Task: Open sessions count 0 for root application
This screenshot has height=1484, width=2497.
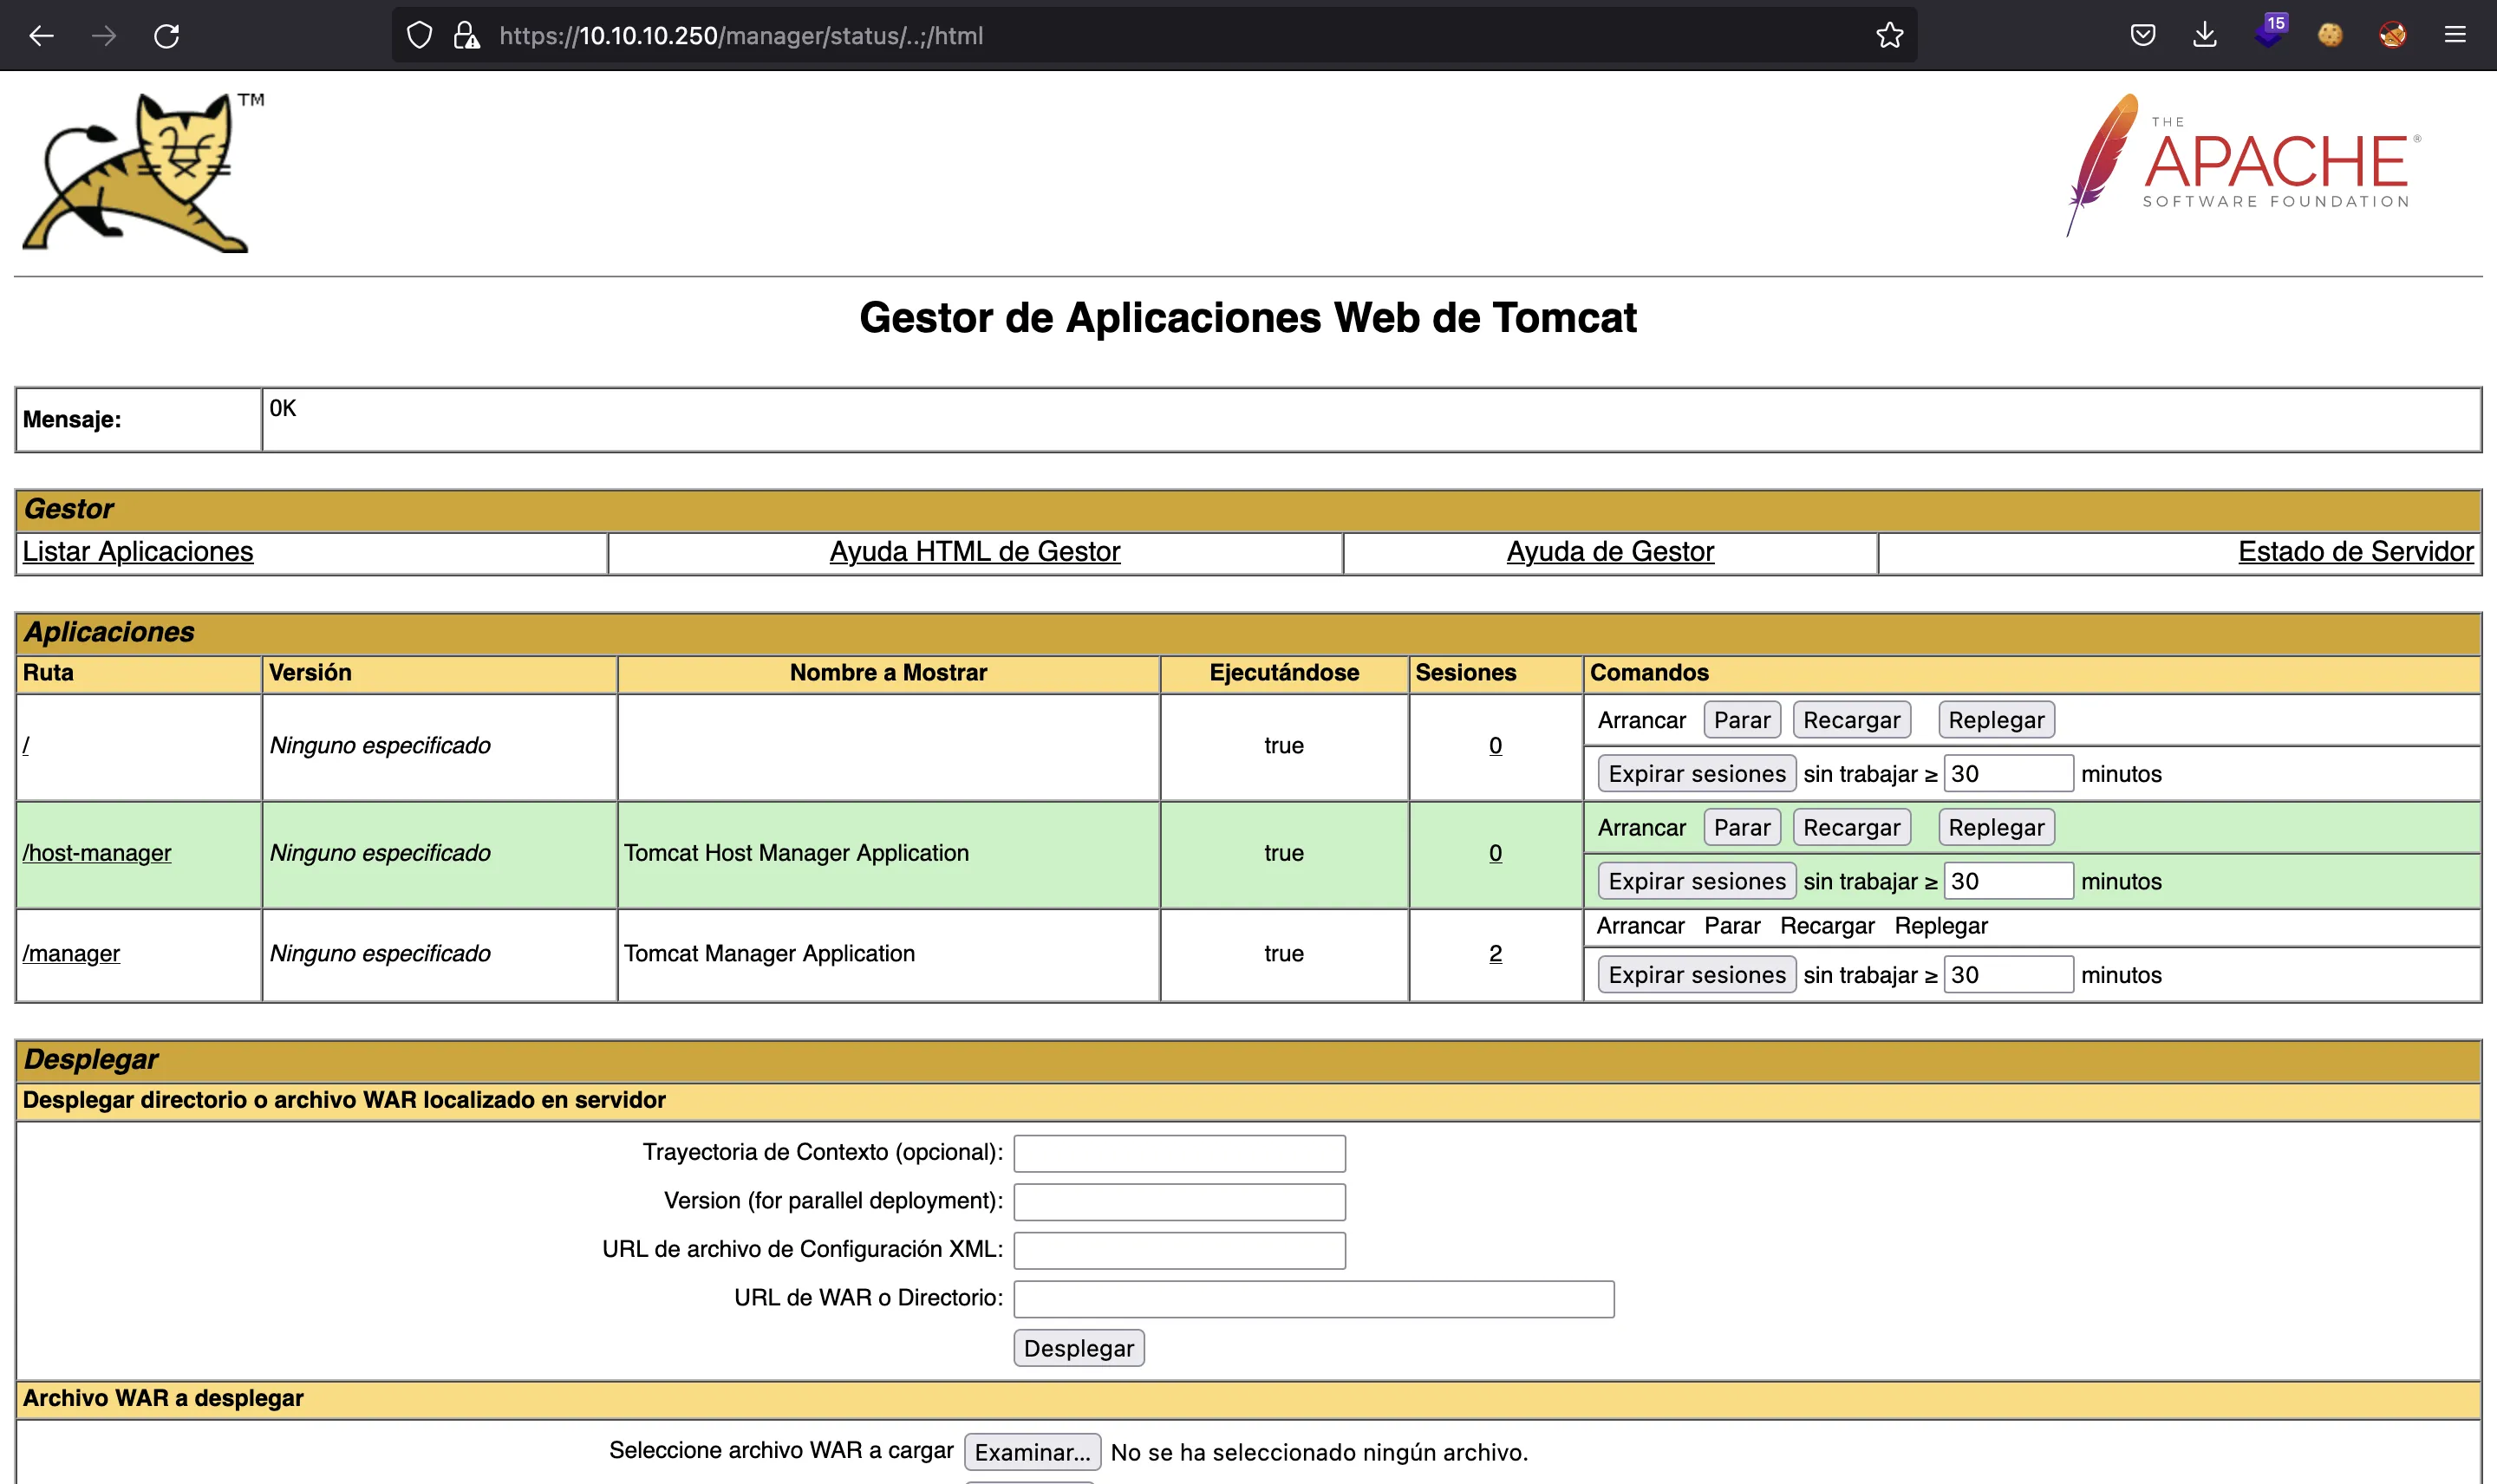Action: tap(1495, 746)
